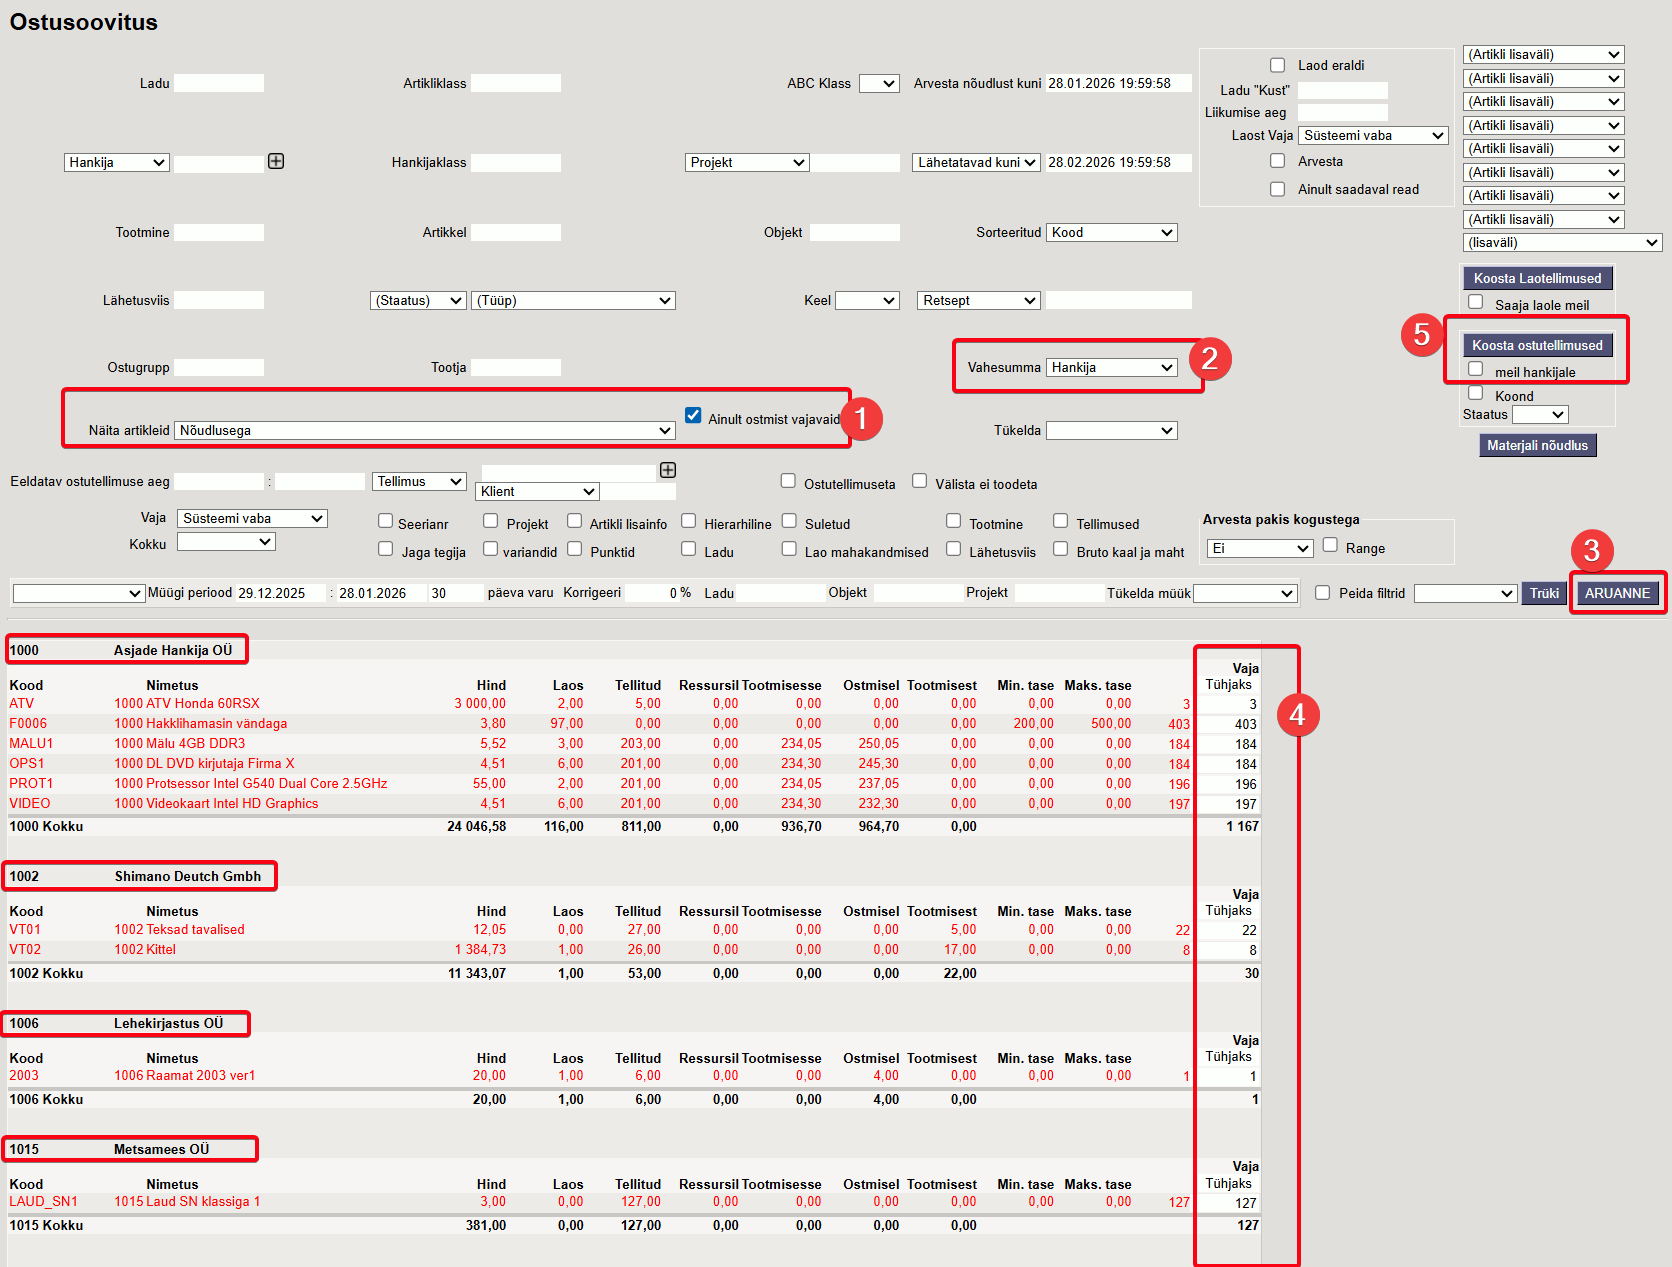Open the Vahesumma dropdown
1672x1267 pixels.
pos(1112,368)
